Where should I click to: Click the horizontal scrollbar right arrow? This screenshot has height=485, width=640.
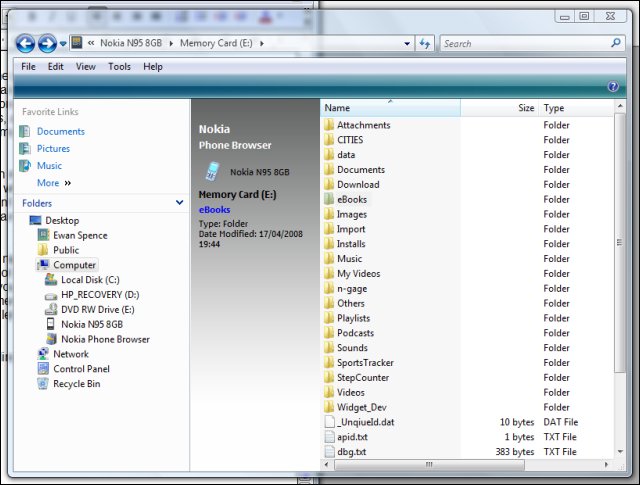pyautogui.click(x=606, y=465)
